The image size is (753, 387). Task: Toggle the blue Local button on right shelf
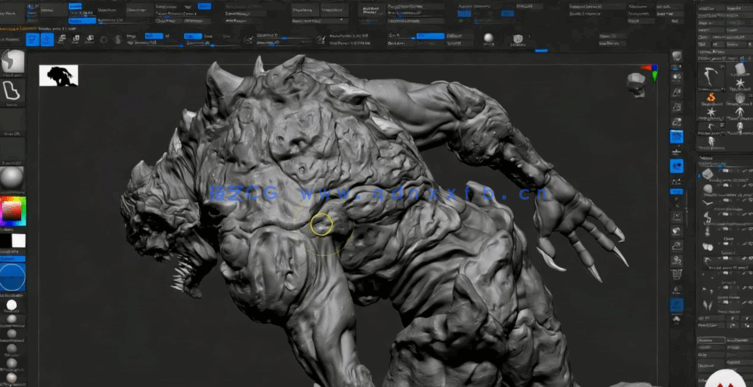(x=677, y=167)
